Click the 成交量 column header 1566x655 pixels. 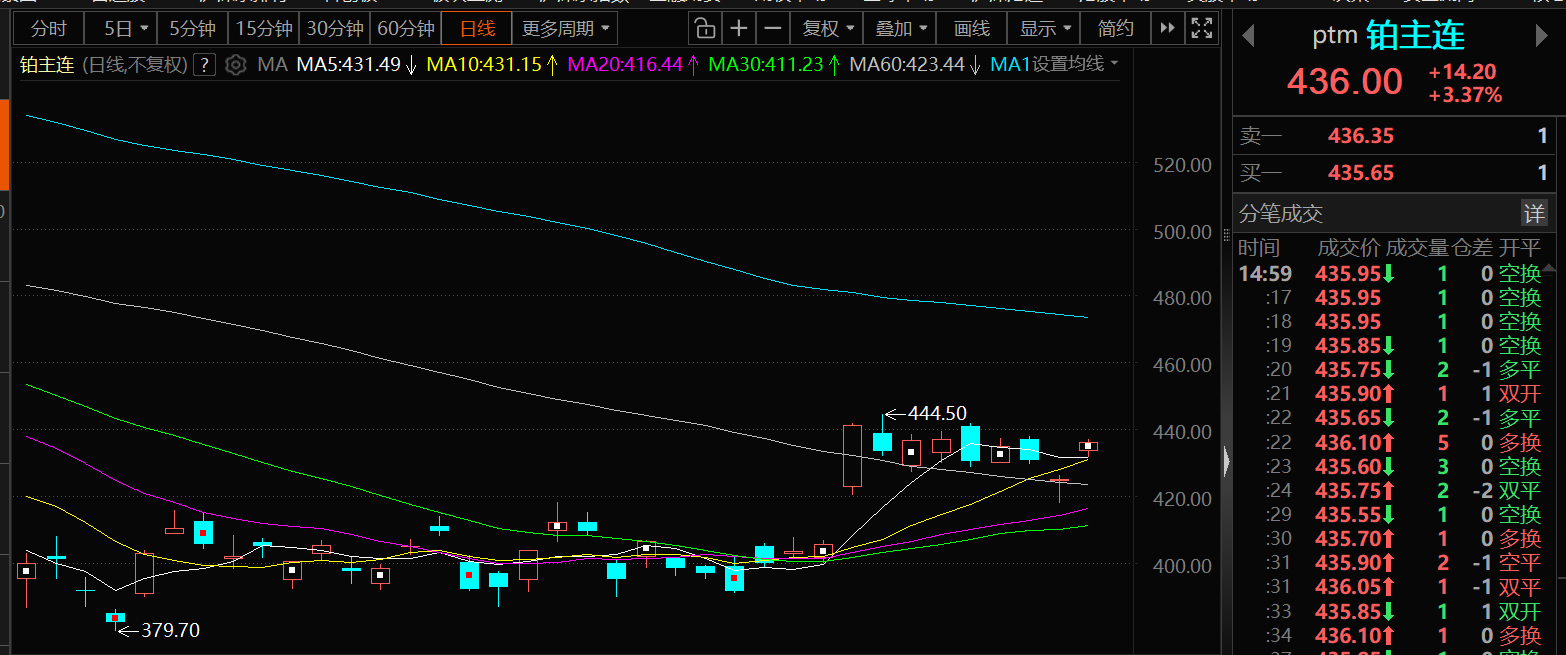tap(1417, 248)
